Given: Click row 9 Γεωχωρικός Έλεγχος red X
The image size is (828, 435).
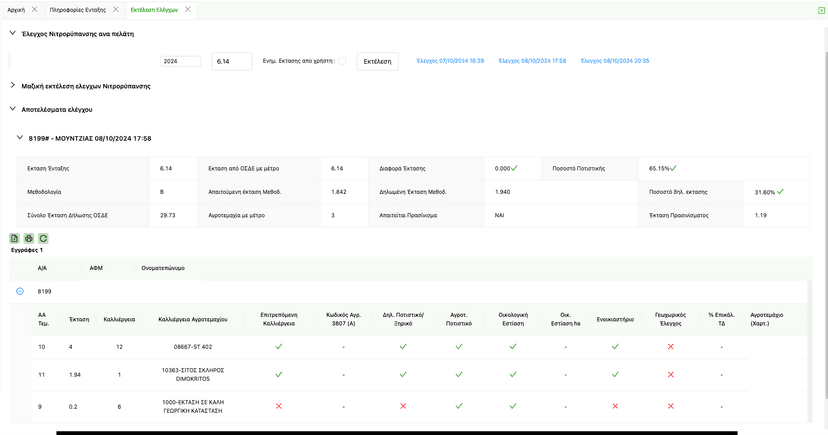Looking at the screenshot, I should (x=671, y=406).
